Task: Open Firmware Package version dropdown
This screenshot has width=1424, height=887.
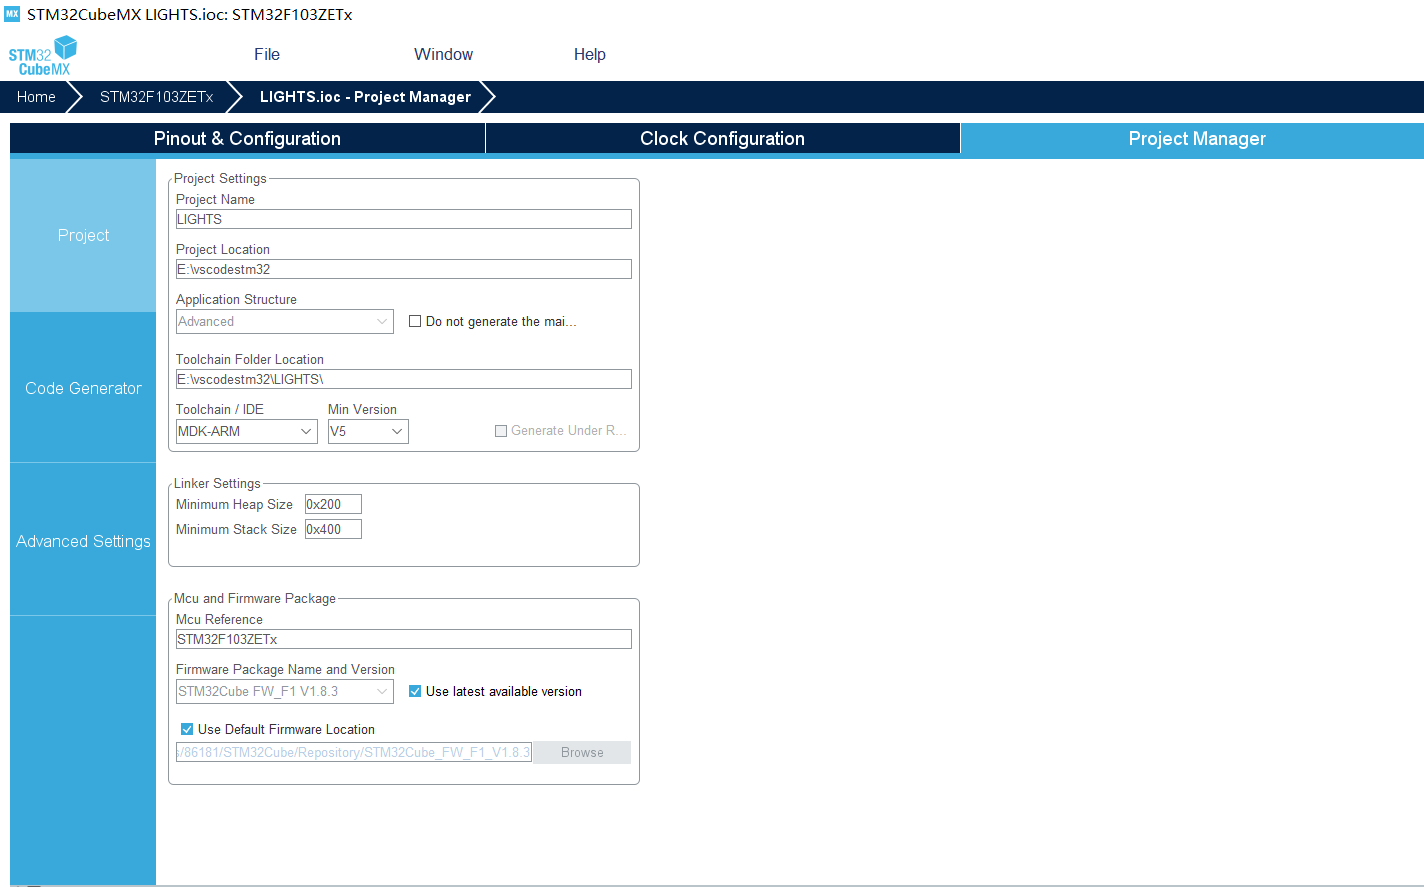Action: coord(285,691)
